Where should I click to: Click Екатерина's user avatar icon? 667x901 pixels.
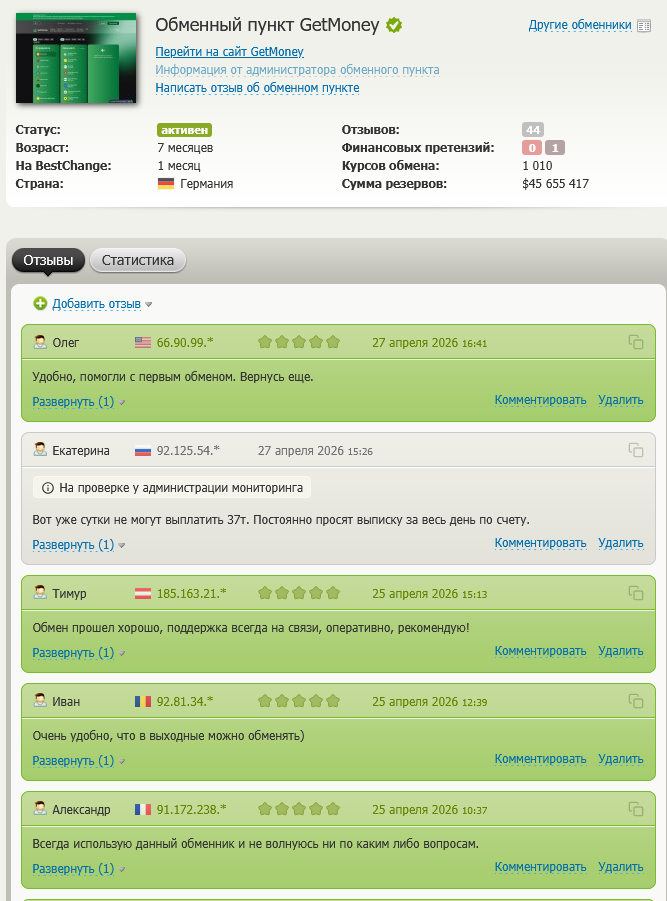[40, 450]
